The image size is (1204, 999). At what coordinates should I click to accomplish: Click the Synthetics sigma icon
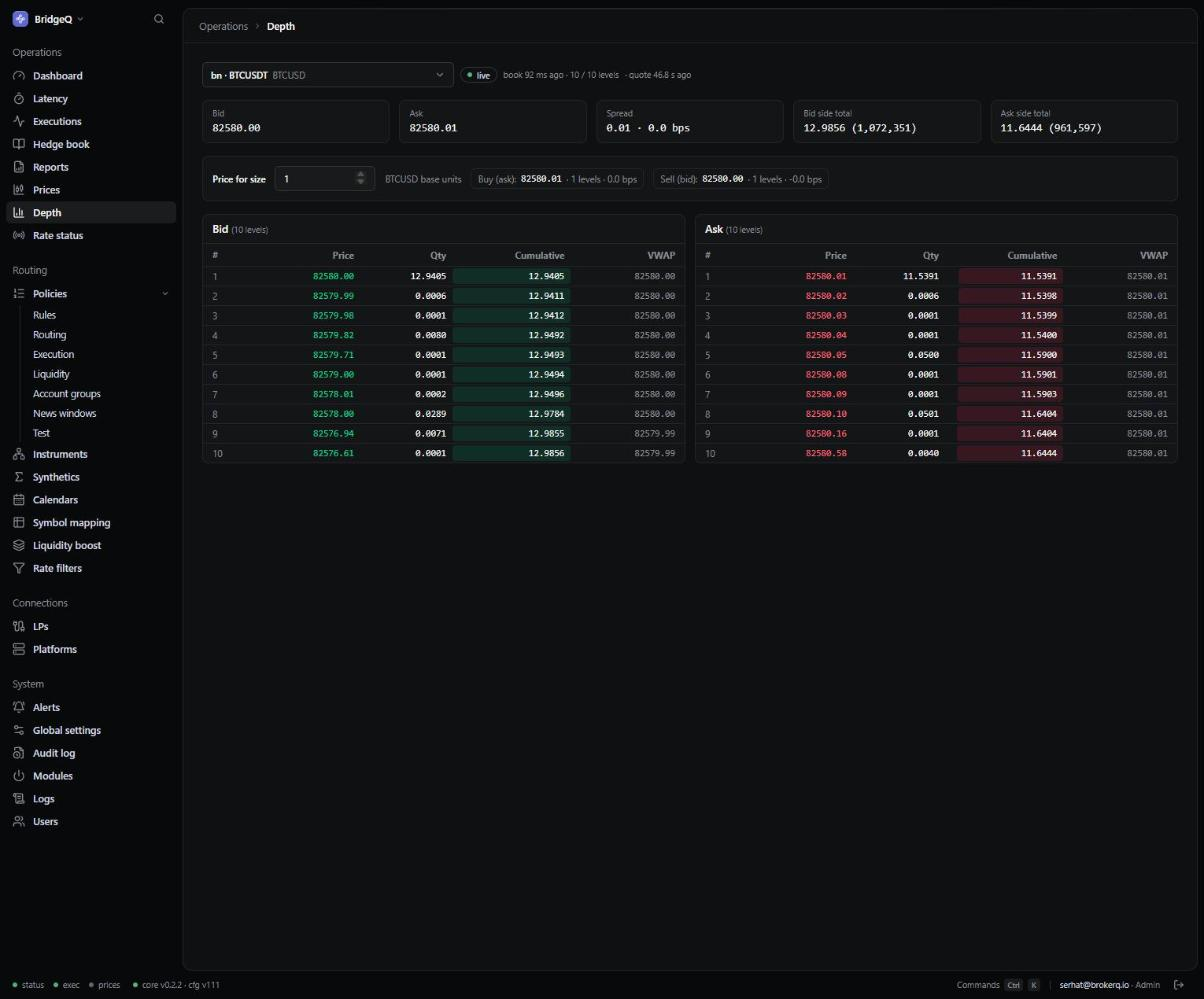tap(19, 477)
